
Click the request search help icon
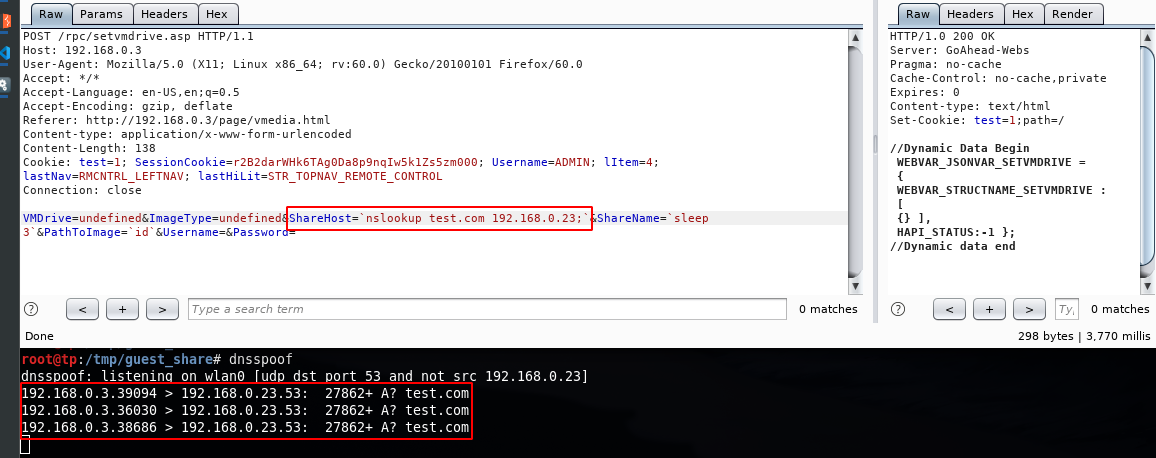click(x=31, y=309)
